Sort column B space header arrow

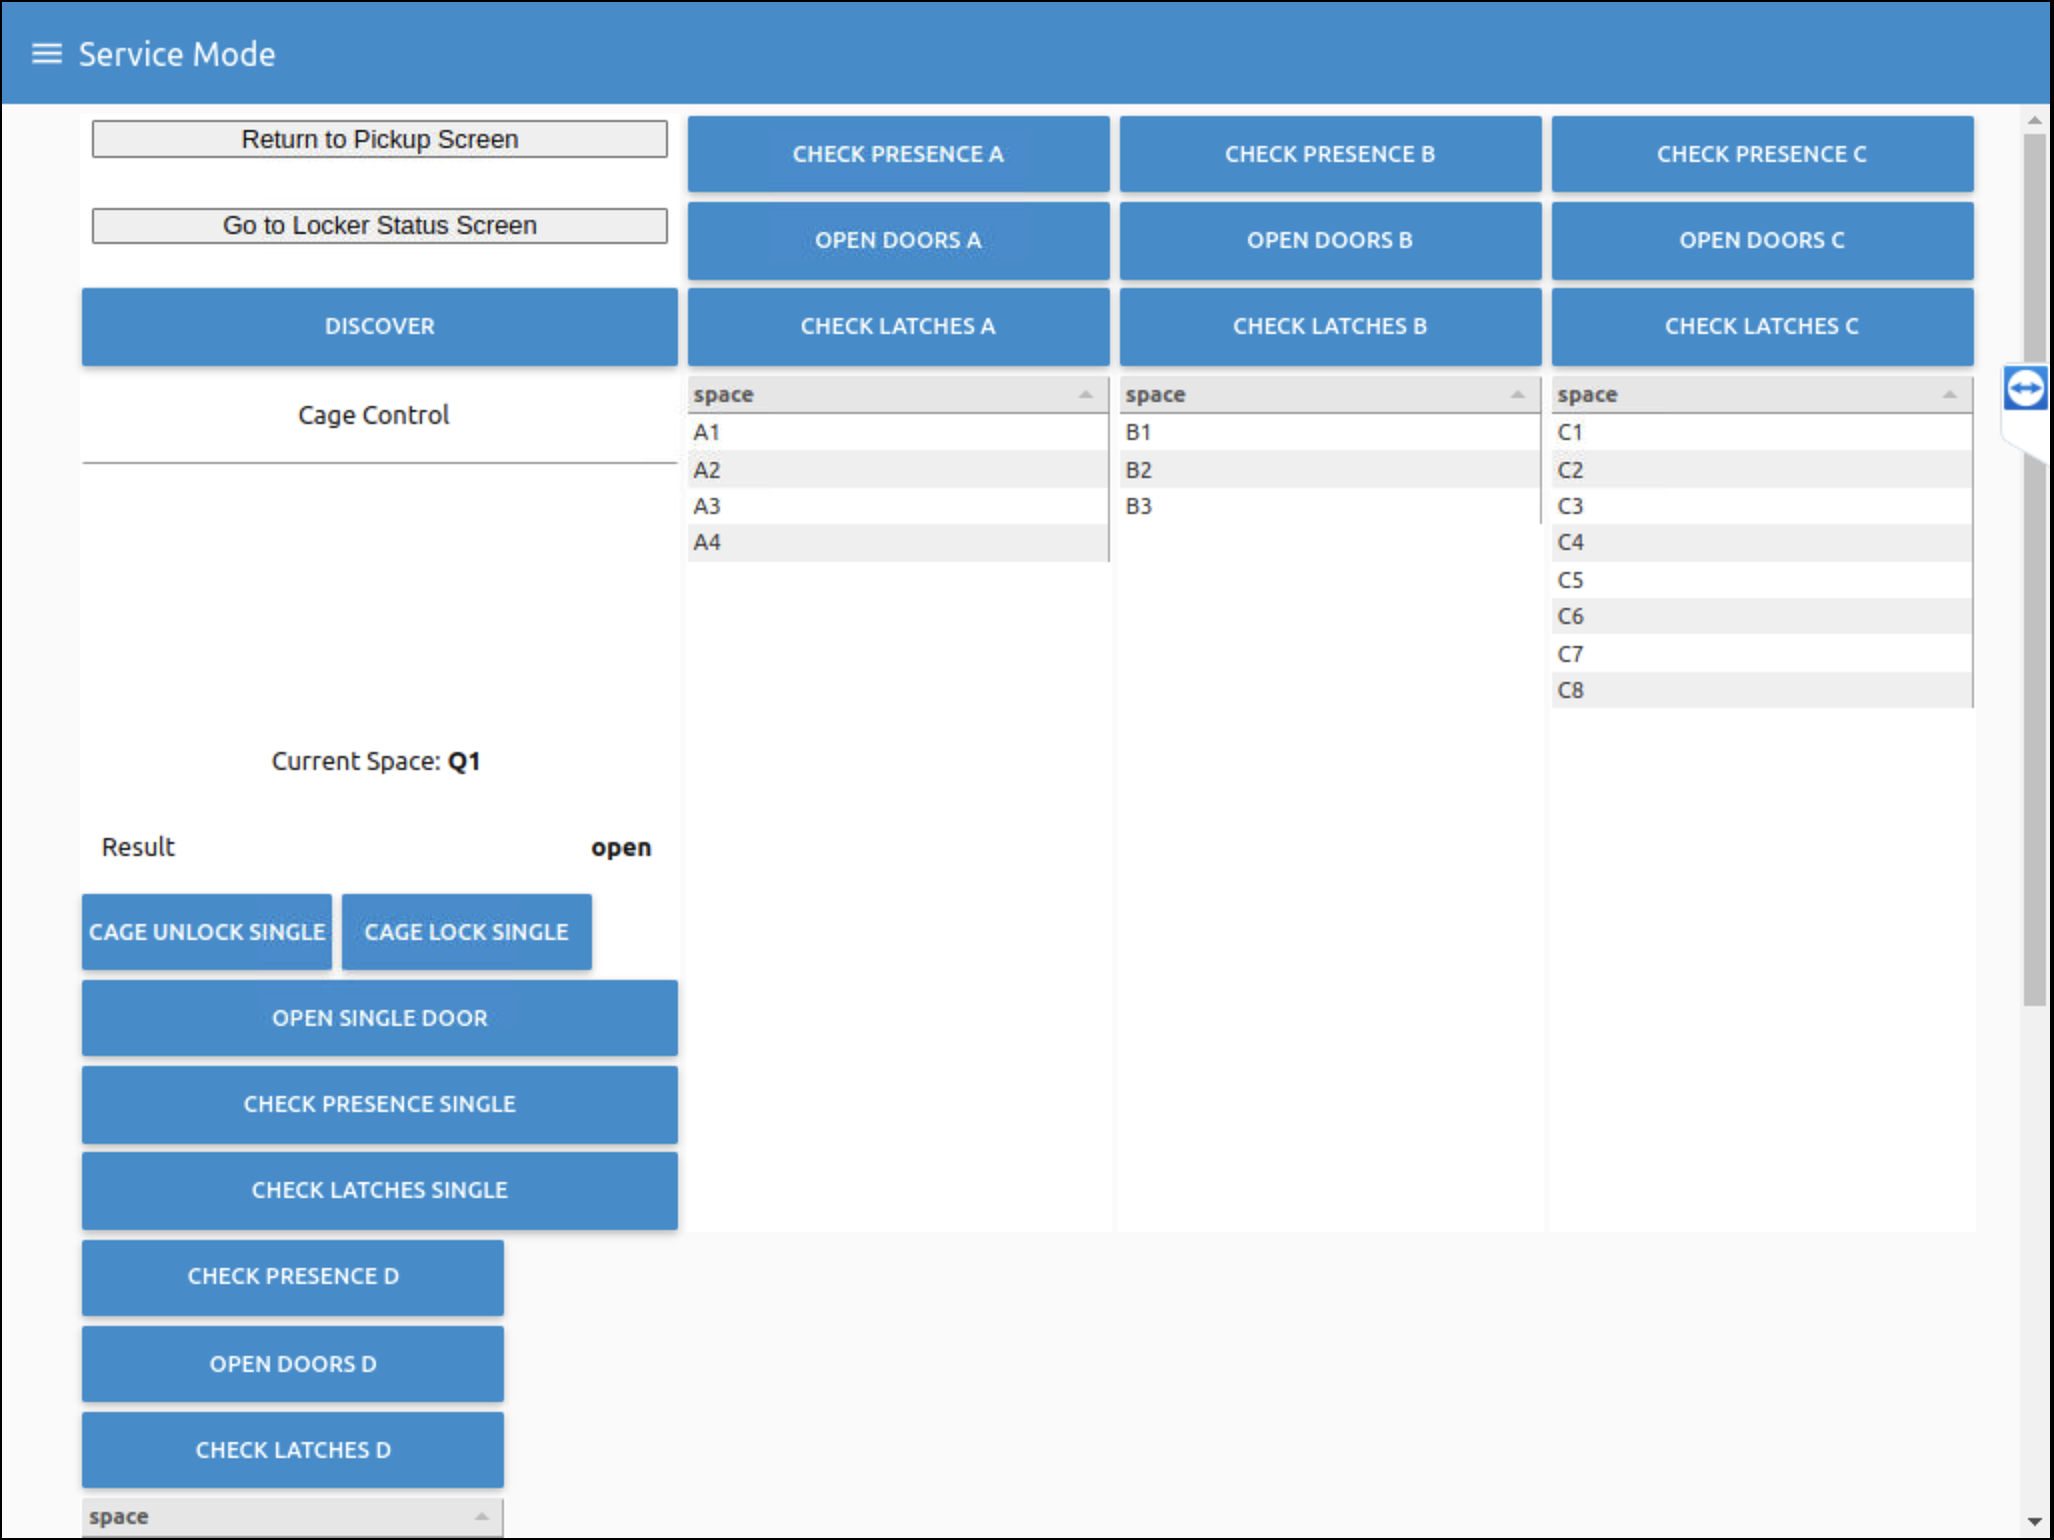1517,395
